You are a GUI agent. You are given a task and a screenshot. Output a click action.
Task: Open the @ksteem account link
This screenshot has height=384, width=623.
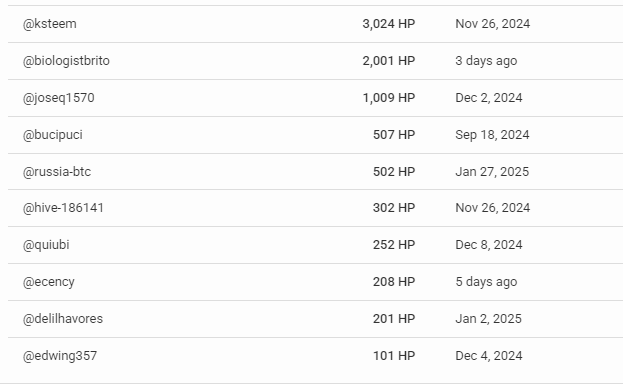(x=50, y=24)
